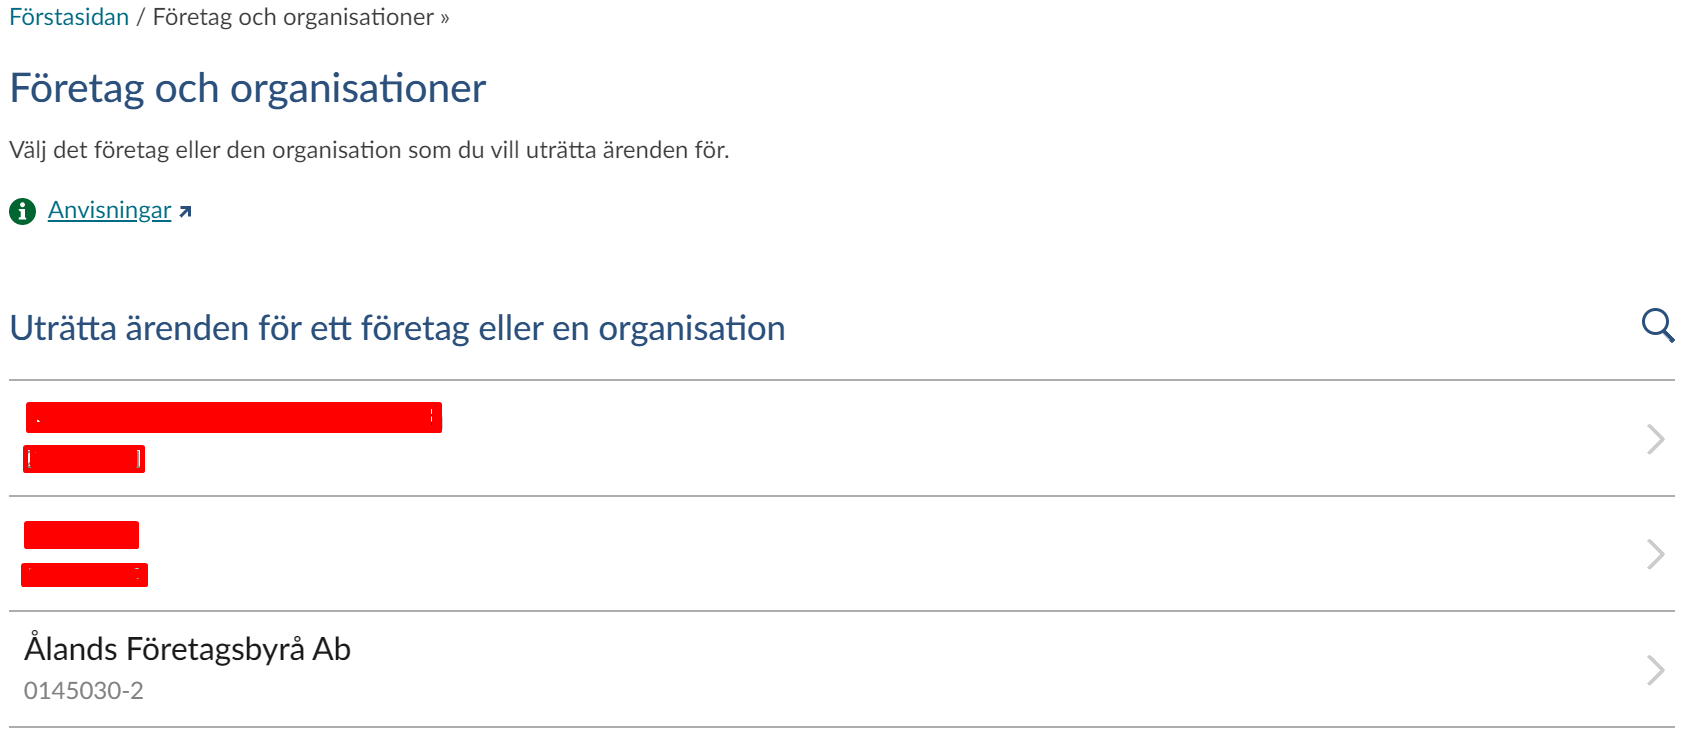Open Ålands Företagsbyrå Ab row chevron
This screenshot has width=1703, height=756.
pos(1655,669)
